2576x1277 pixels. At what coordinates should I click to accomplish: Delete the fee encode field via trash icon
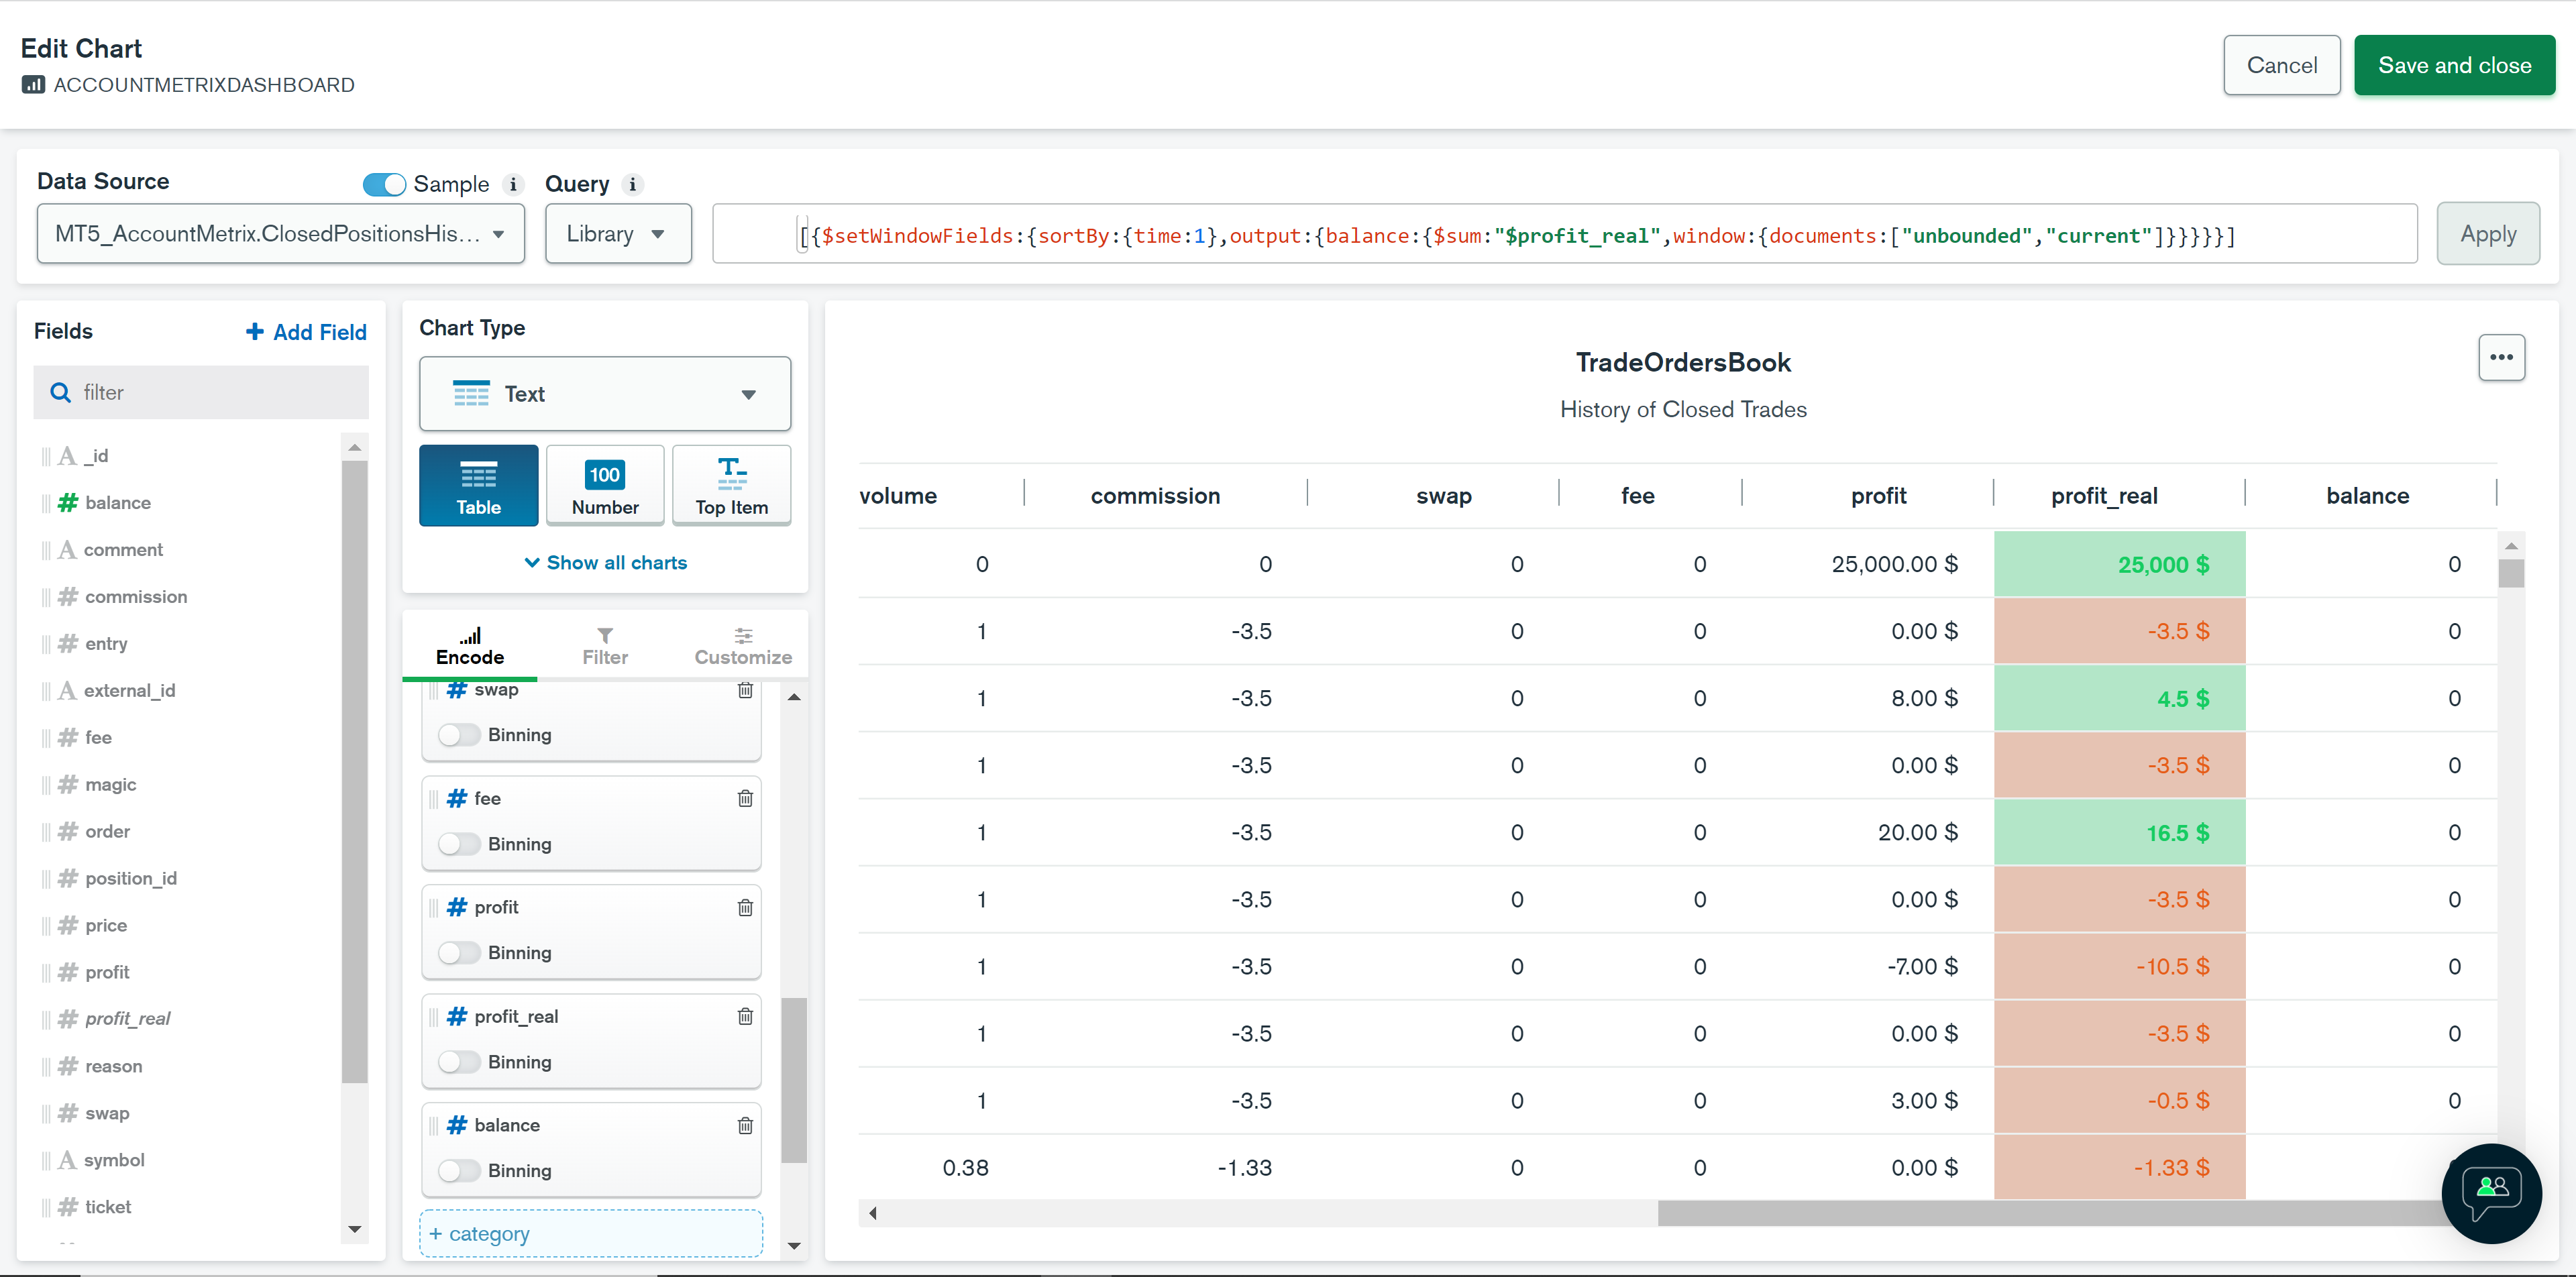click(x=745, y=798)
